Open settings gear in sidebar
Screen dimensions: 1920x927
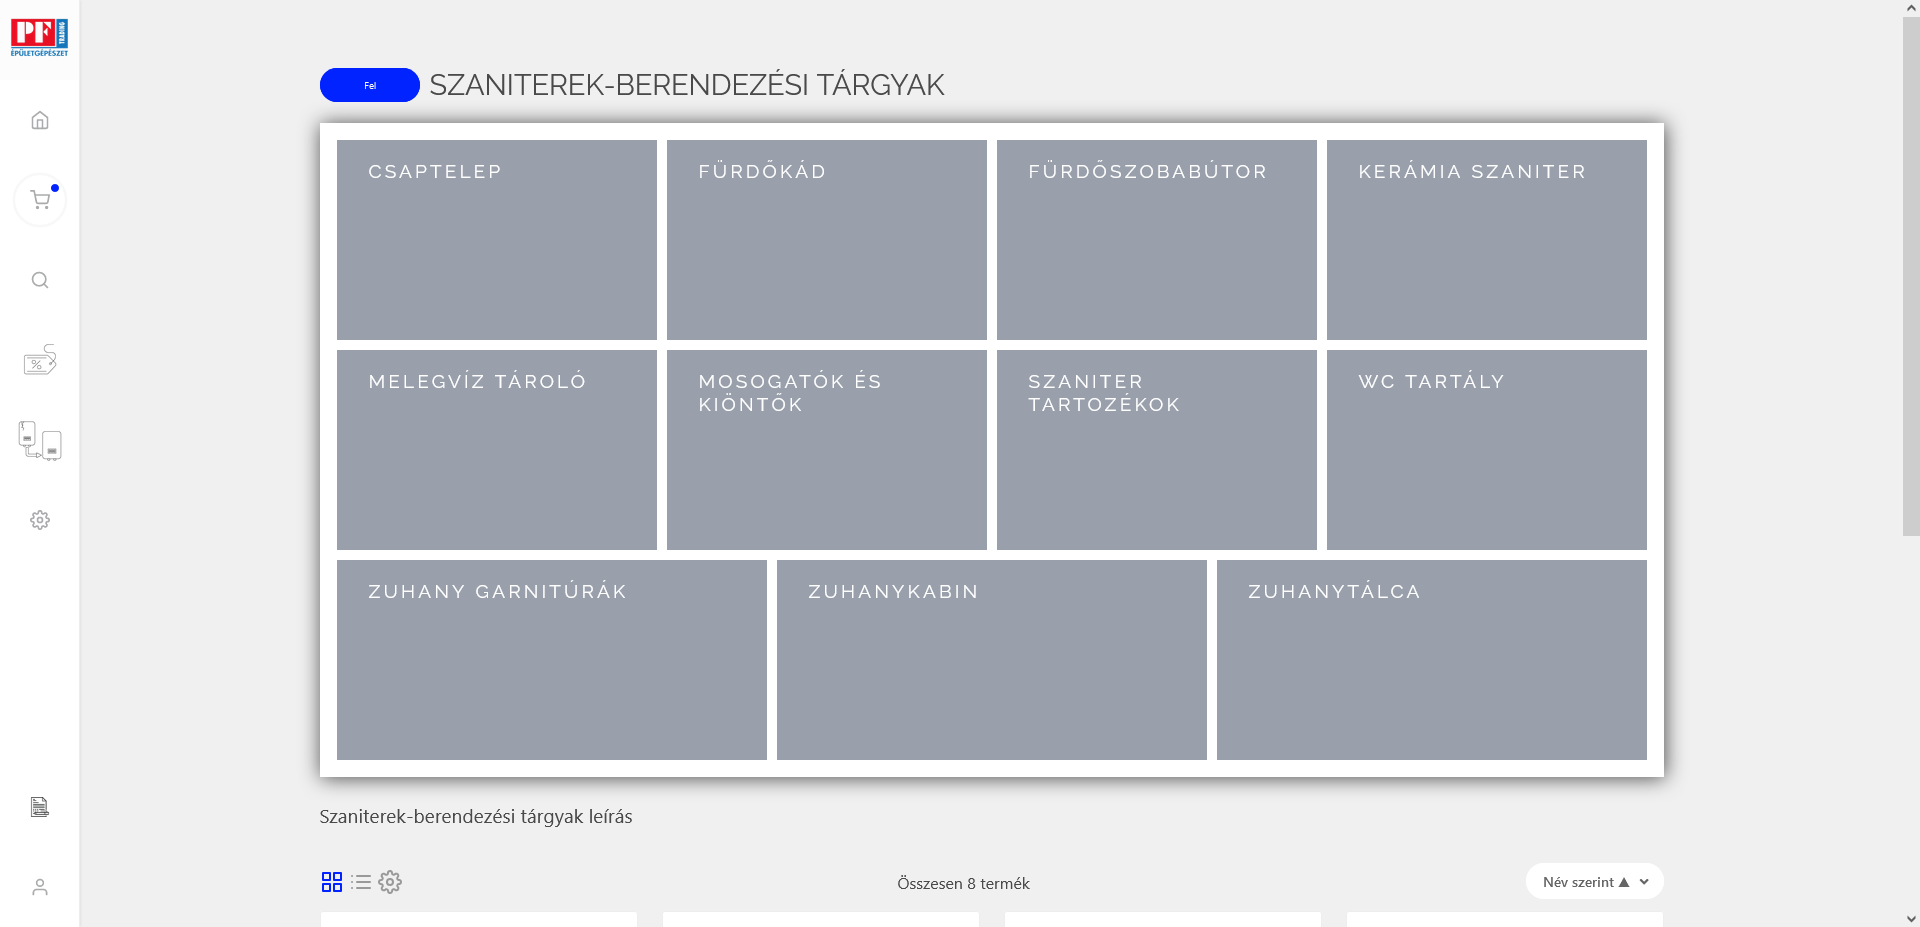tap(40, 520)
